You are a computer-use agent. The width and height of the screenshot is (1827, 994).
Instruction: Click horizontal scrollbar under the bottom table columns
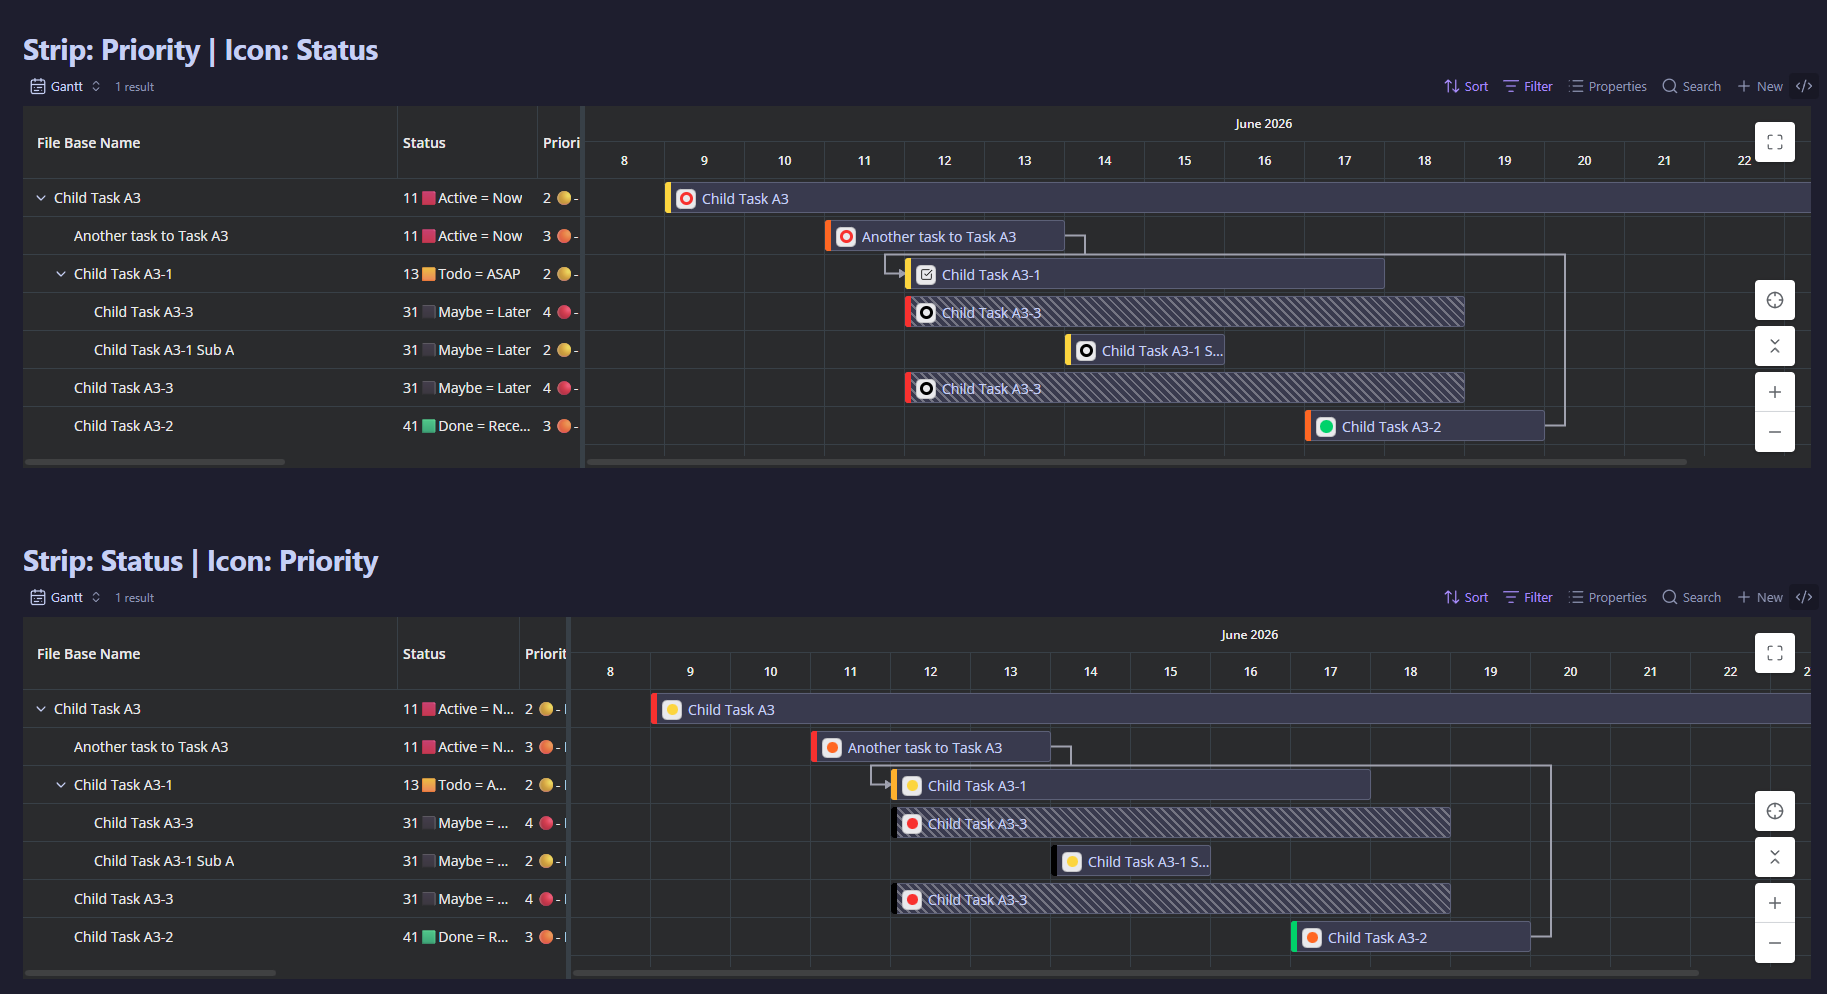click(150, 973)
